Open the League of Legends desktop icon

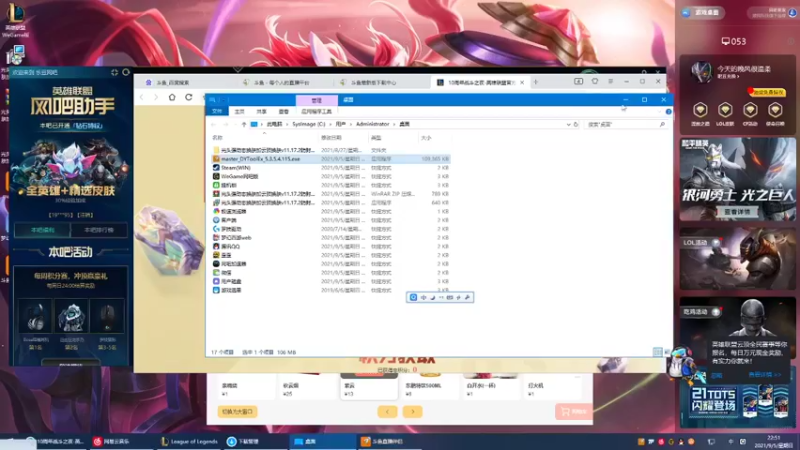(x=16, y=18)
